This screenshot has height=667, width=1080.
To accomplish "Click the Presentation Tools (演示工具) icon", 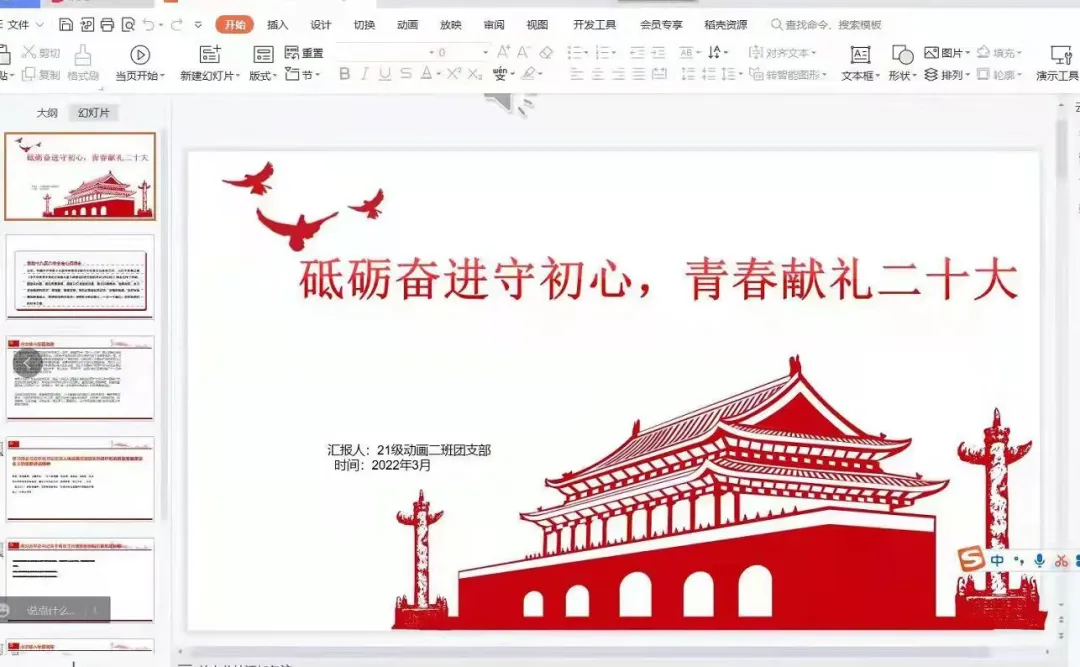I will tap(1061, 55).
